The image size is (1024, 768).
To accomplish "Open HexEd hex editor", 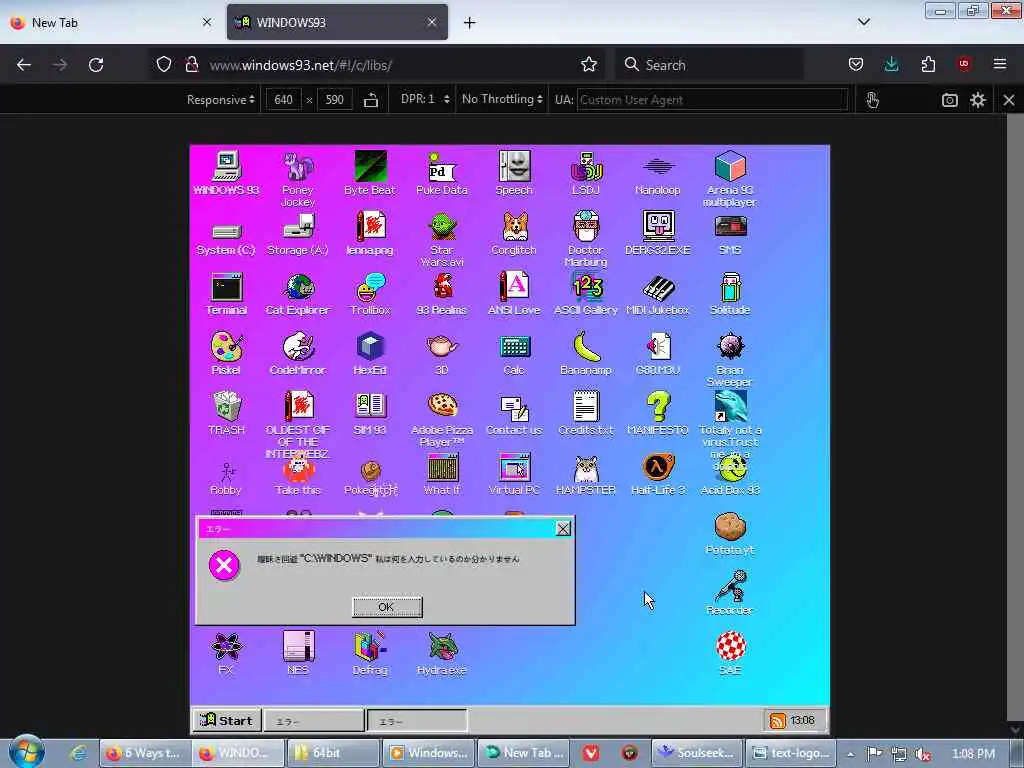I will (x=370, y=353).
